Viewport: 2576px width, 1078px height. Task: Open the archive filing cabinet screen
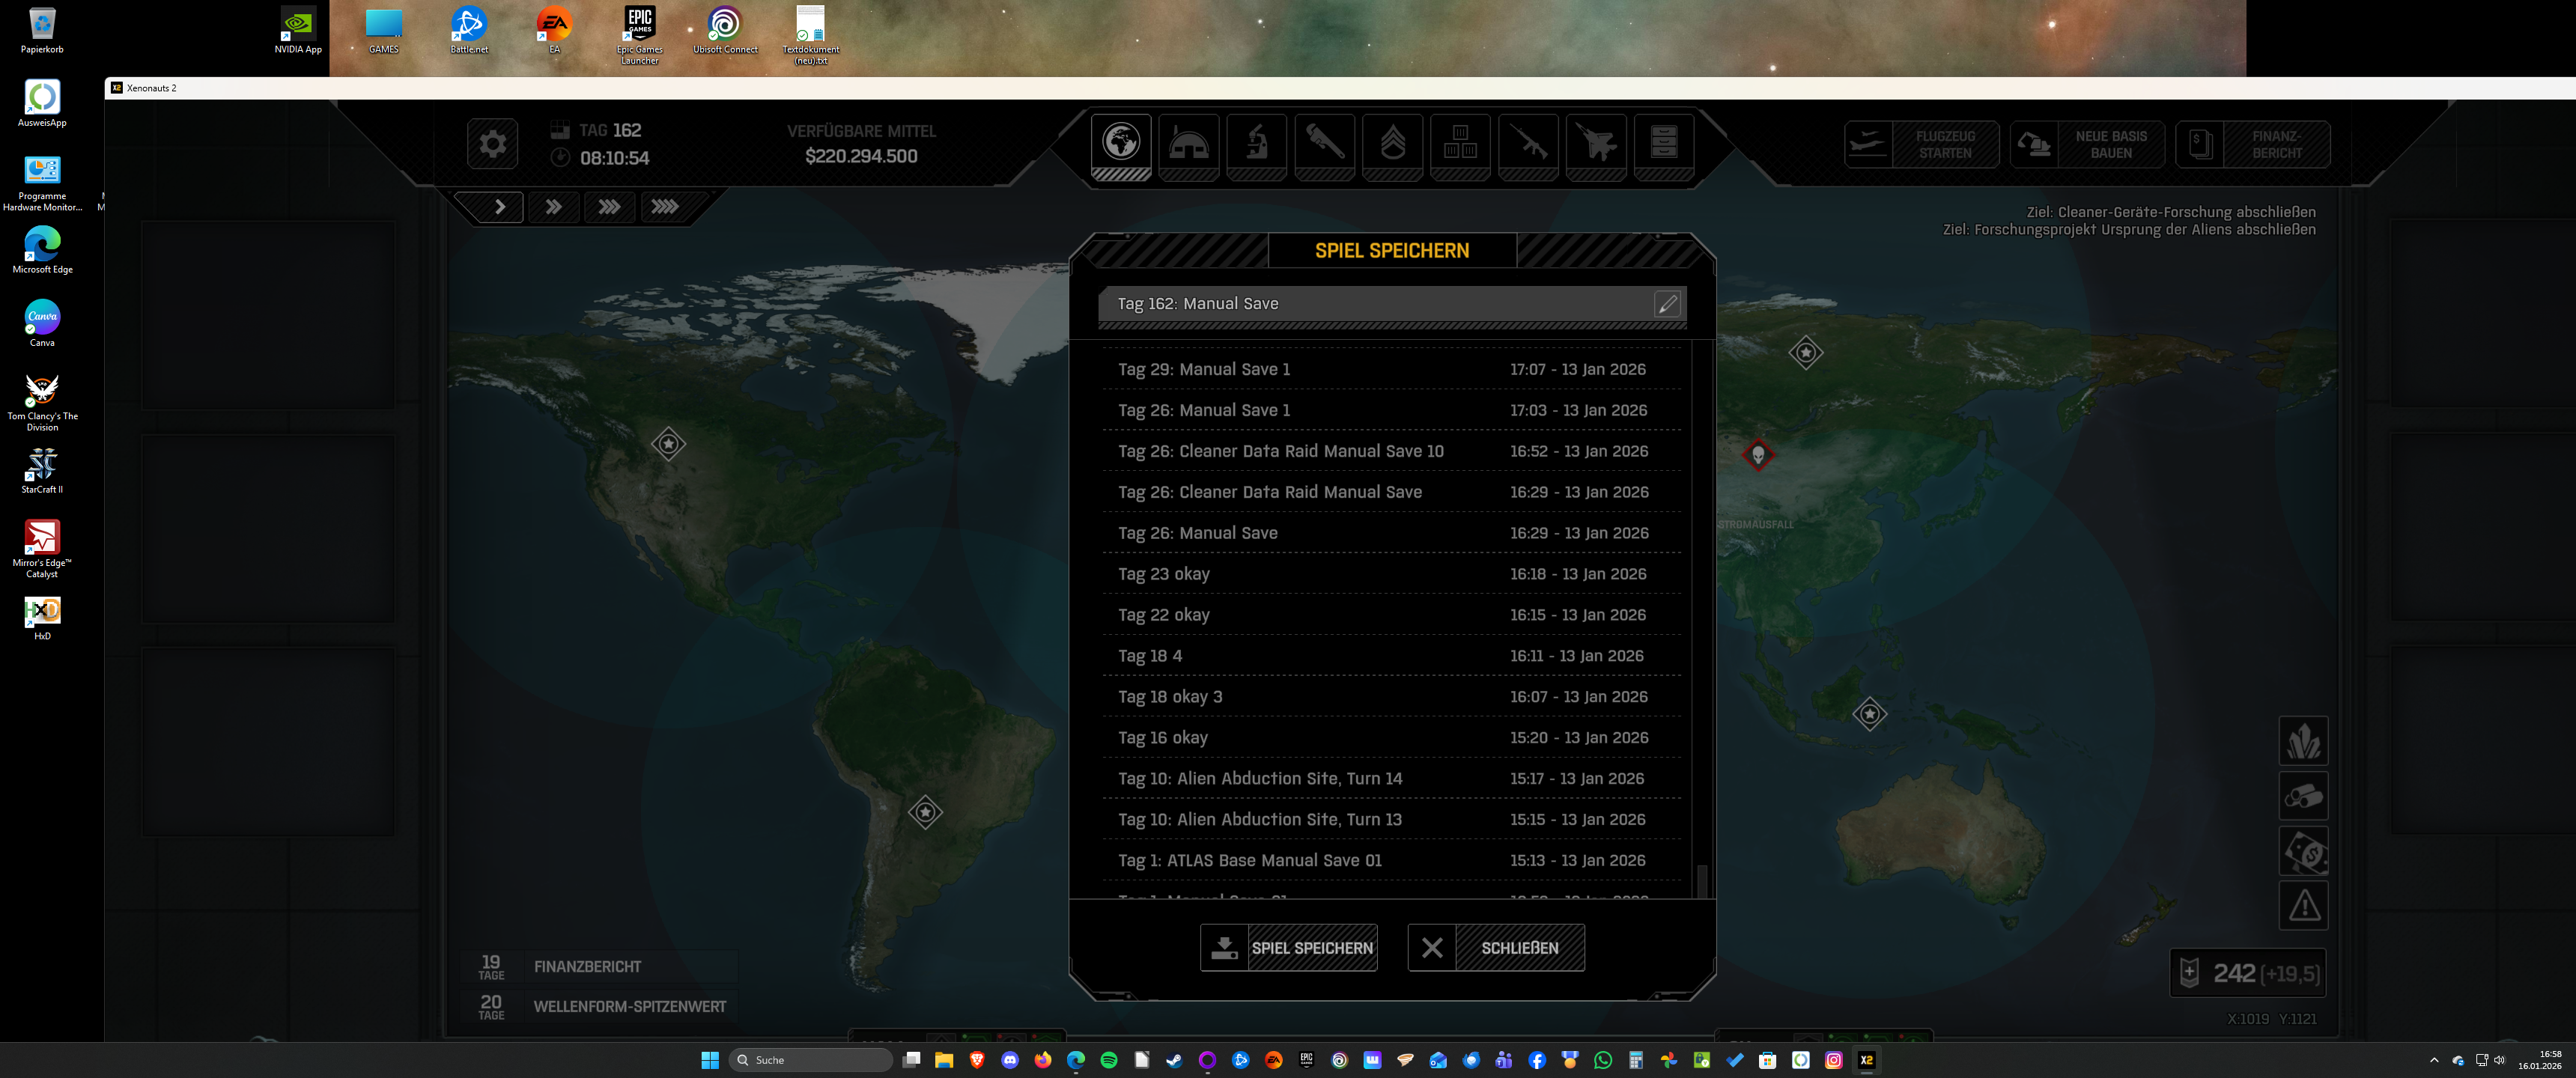(1663, 144)
